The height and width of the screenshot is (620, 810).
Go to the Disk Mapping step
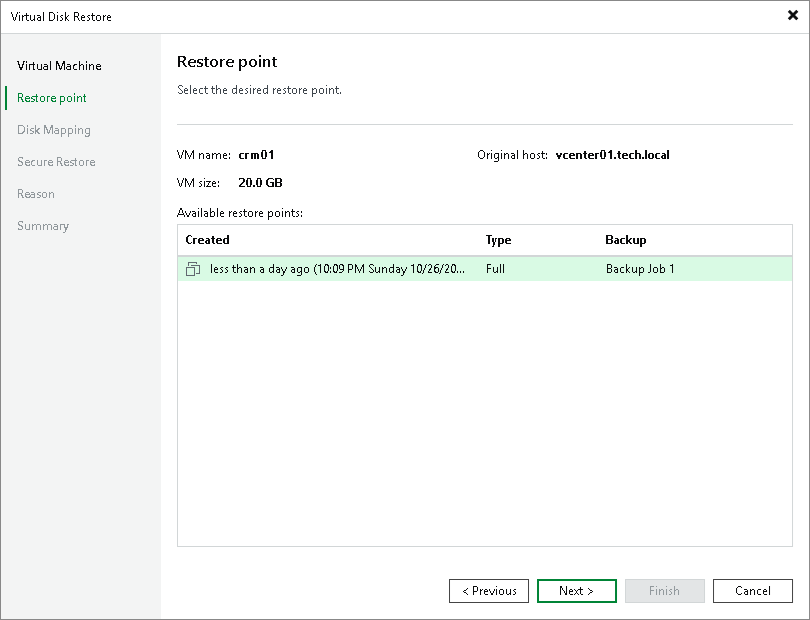(53, 129)
